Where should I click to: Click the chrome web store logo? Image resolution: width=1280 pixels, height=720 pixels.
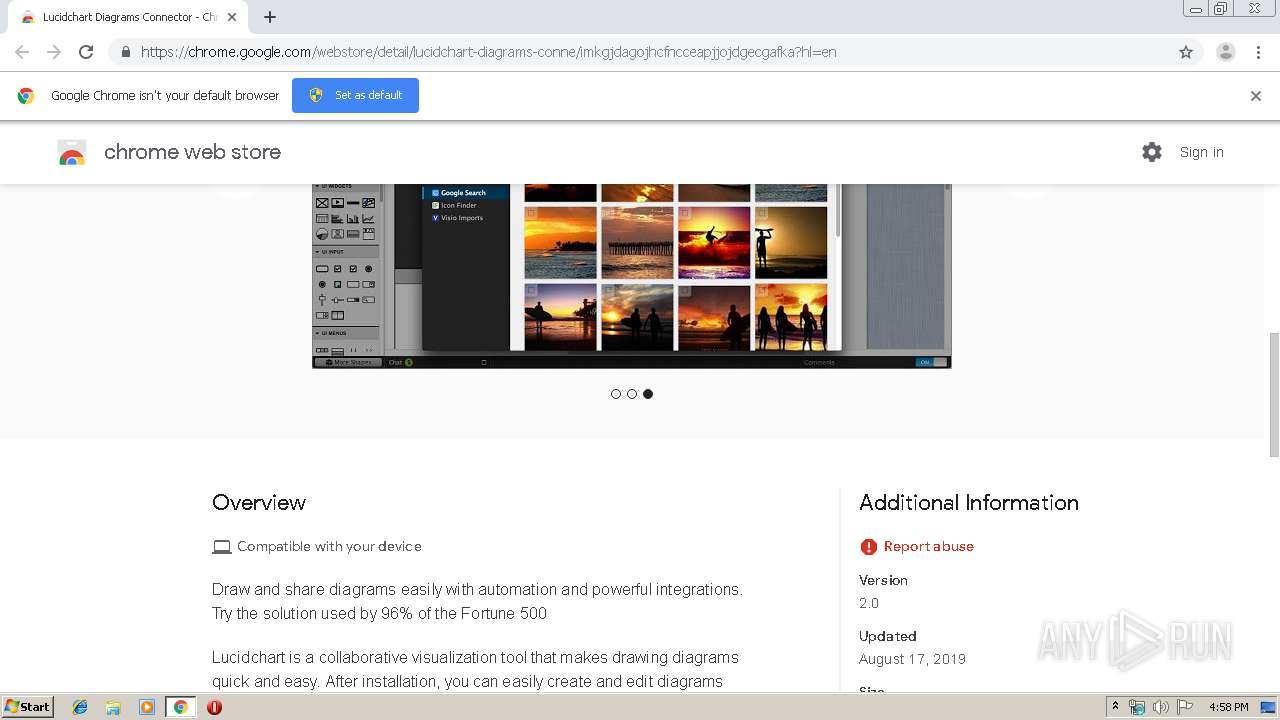pyautogui.click(x=72, y=152)
